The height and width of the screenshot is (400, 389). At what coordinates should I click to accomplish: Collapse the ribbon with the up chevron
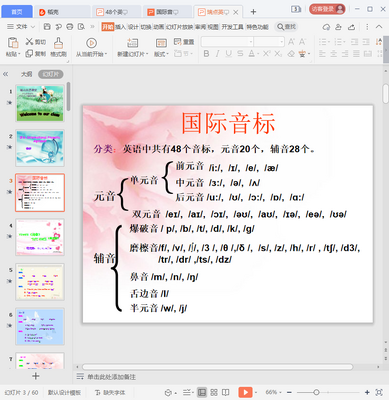[379, 27]
